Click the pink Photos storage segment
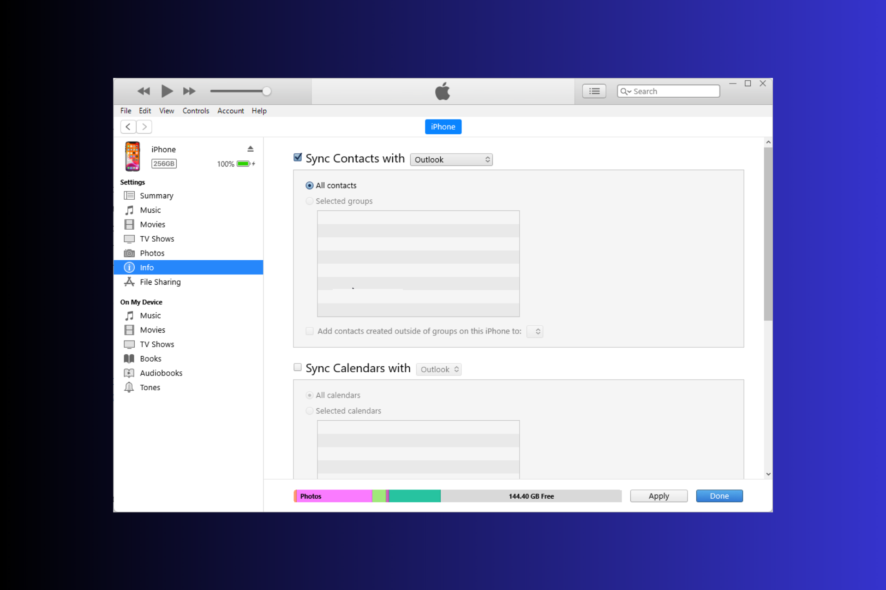 pyautogui.click(x=333, y=496)
